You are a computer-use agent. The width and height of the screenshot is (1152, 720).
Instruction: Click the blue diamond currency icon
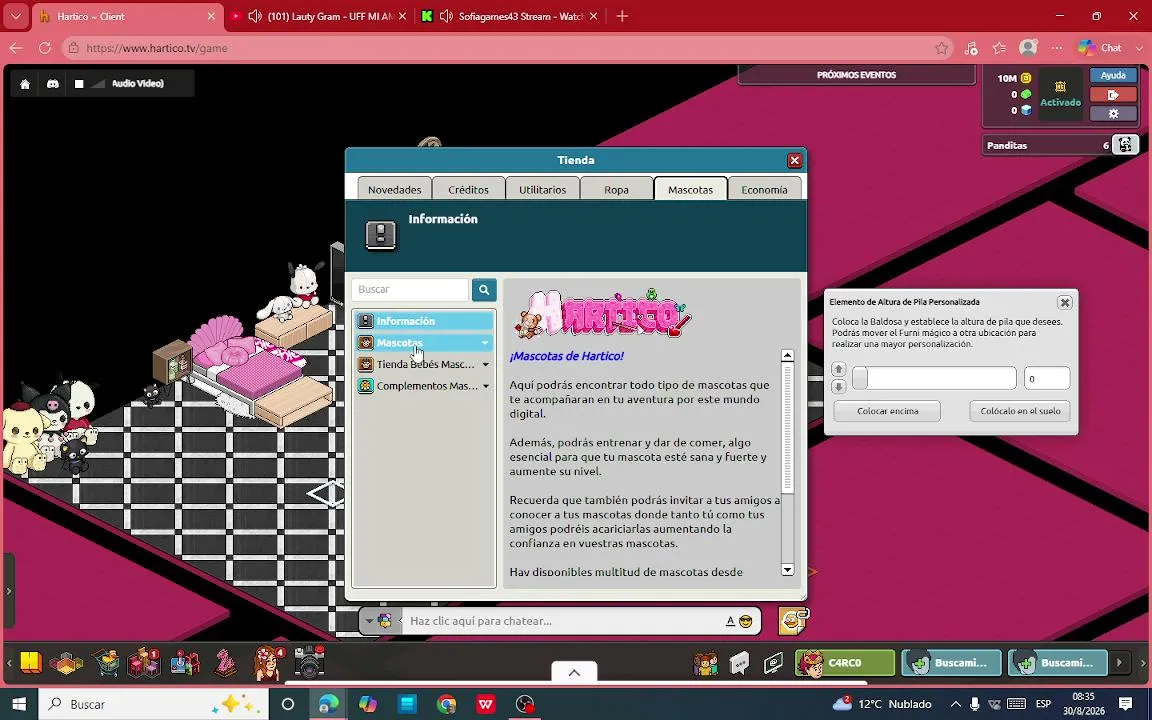coord(1026,110)
